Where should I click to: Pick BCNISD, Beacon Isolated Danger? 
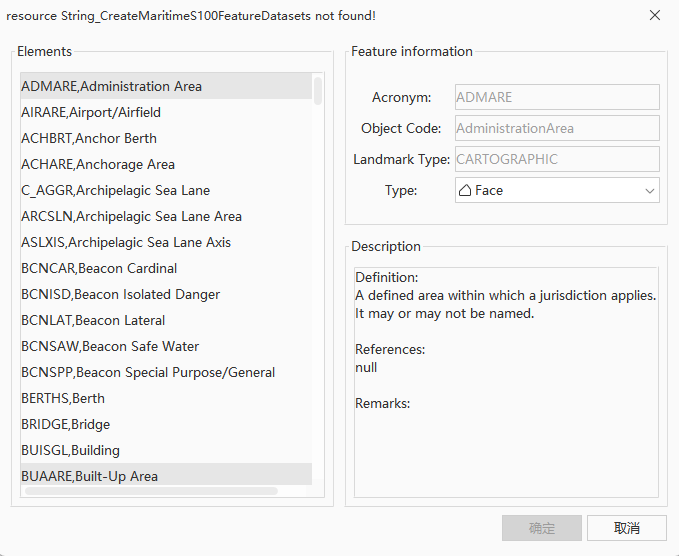120,294
